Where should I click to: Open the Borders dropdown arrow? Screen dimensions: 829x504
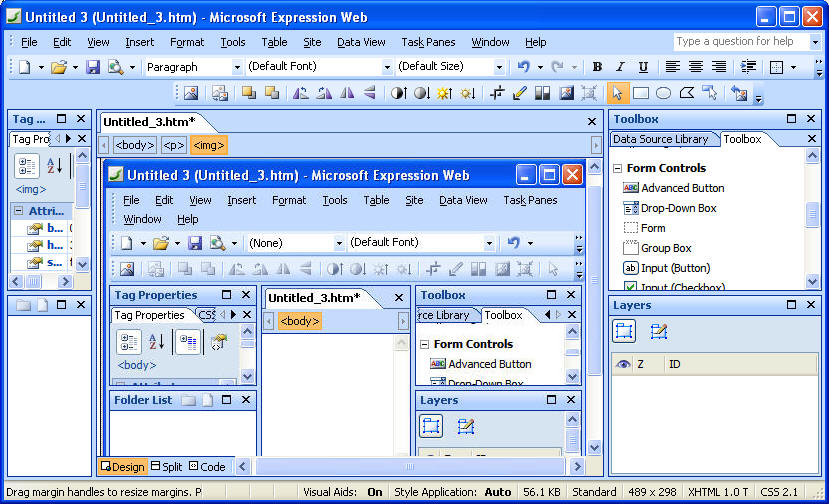pyautogui.click(x=793, y=67)
